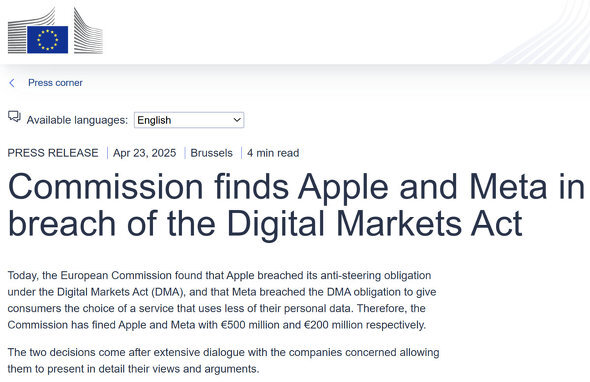Click the EU flag emblem with stars
Viewport: 590px width, 382px height.
click(x=47, y=40)
